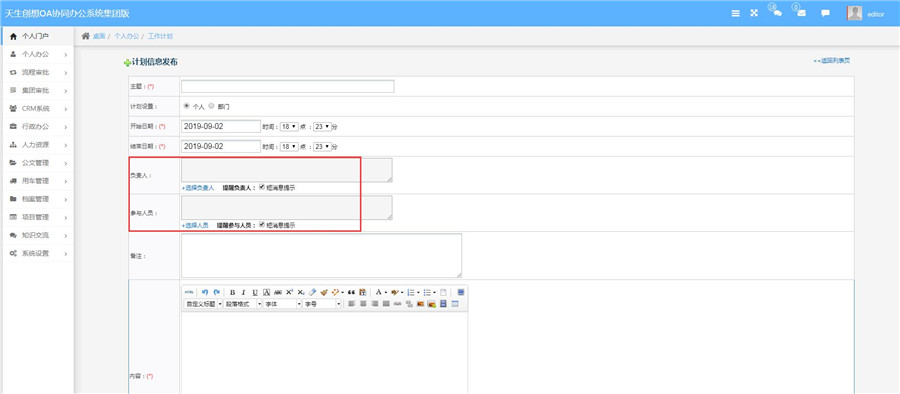The image size is (900, 394).
Task: Open the background highlight color picker
Action: coord(394,292)
